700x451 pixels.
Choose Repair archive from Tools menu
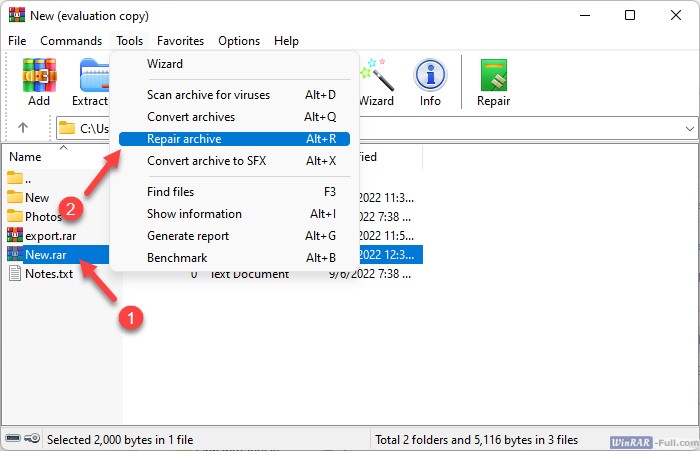click(x=184, y=139)
